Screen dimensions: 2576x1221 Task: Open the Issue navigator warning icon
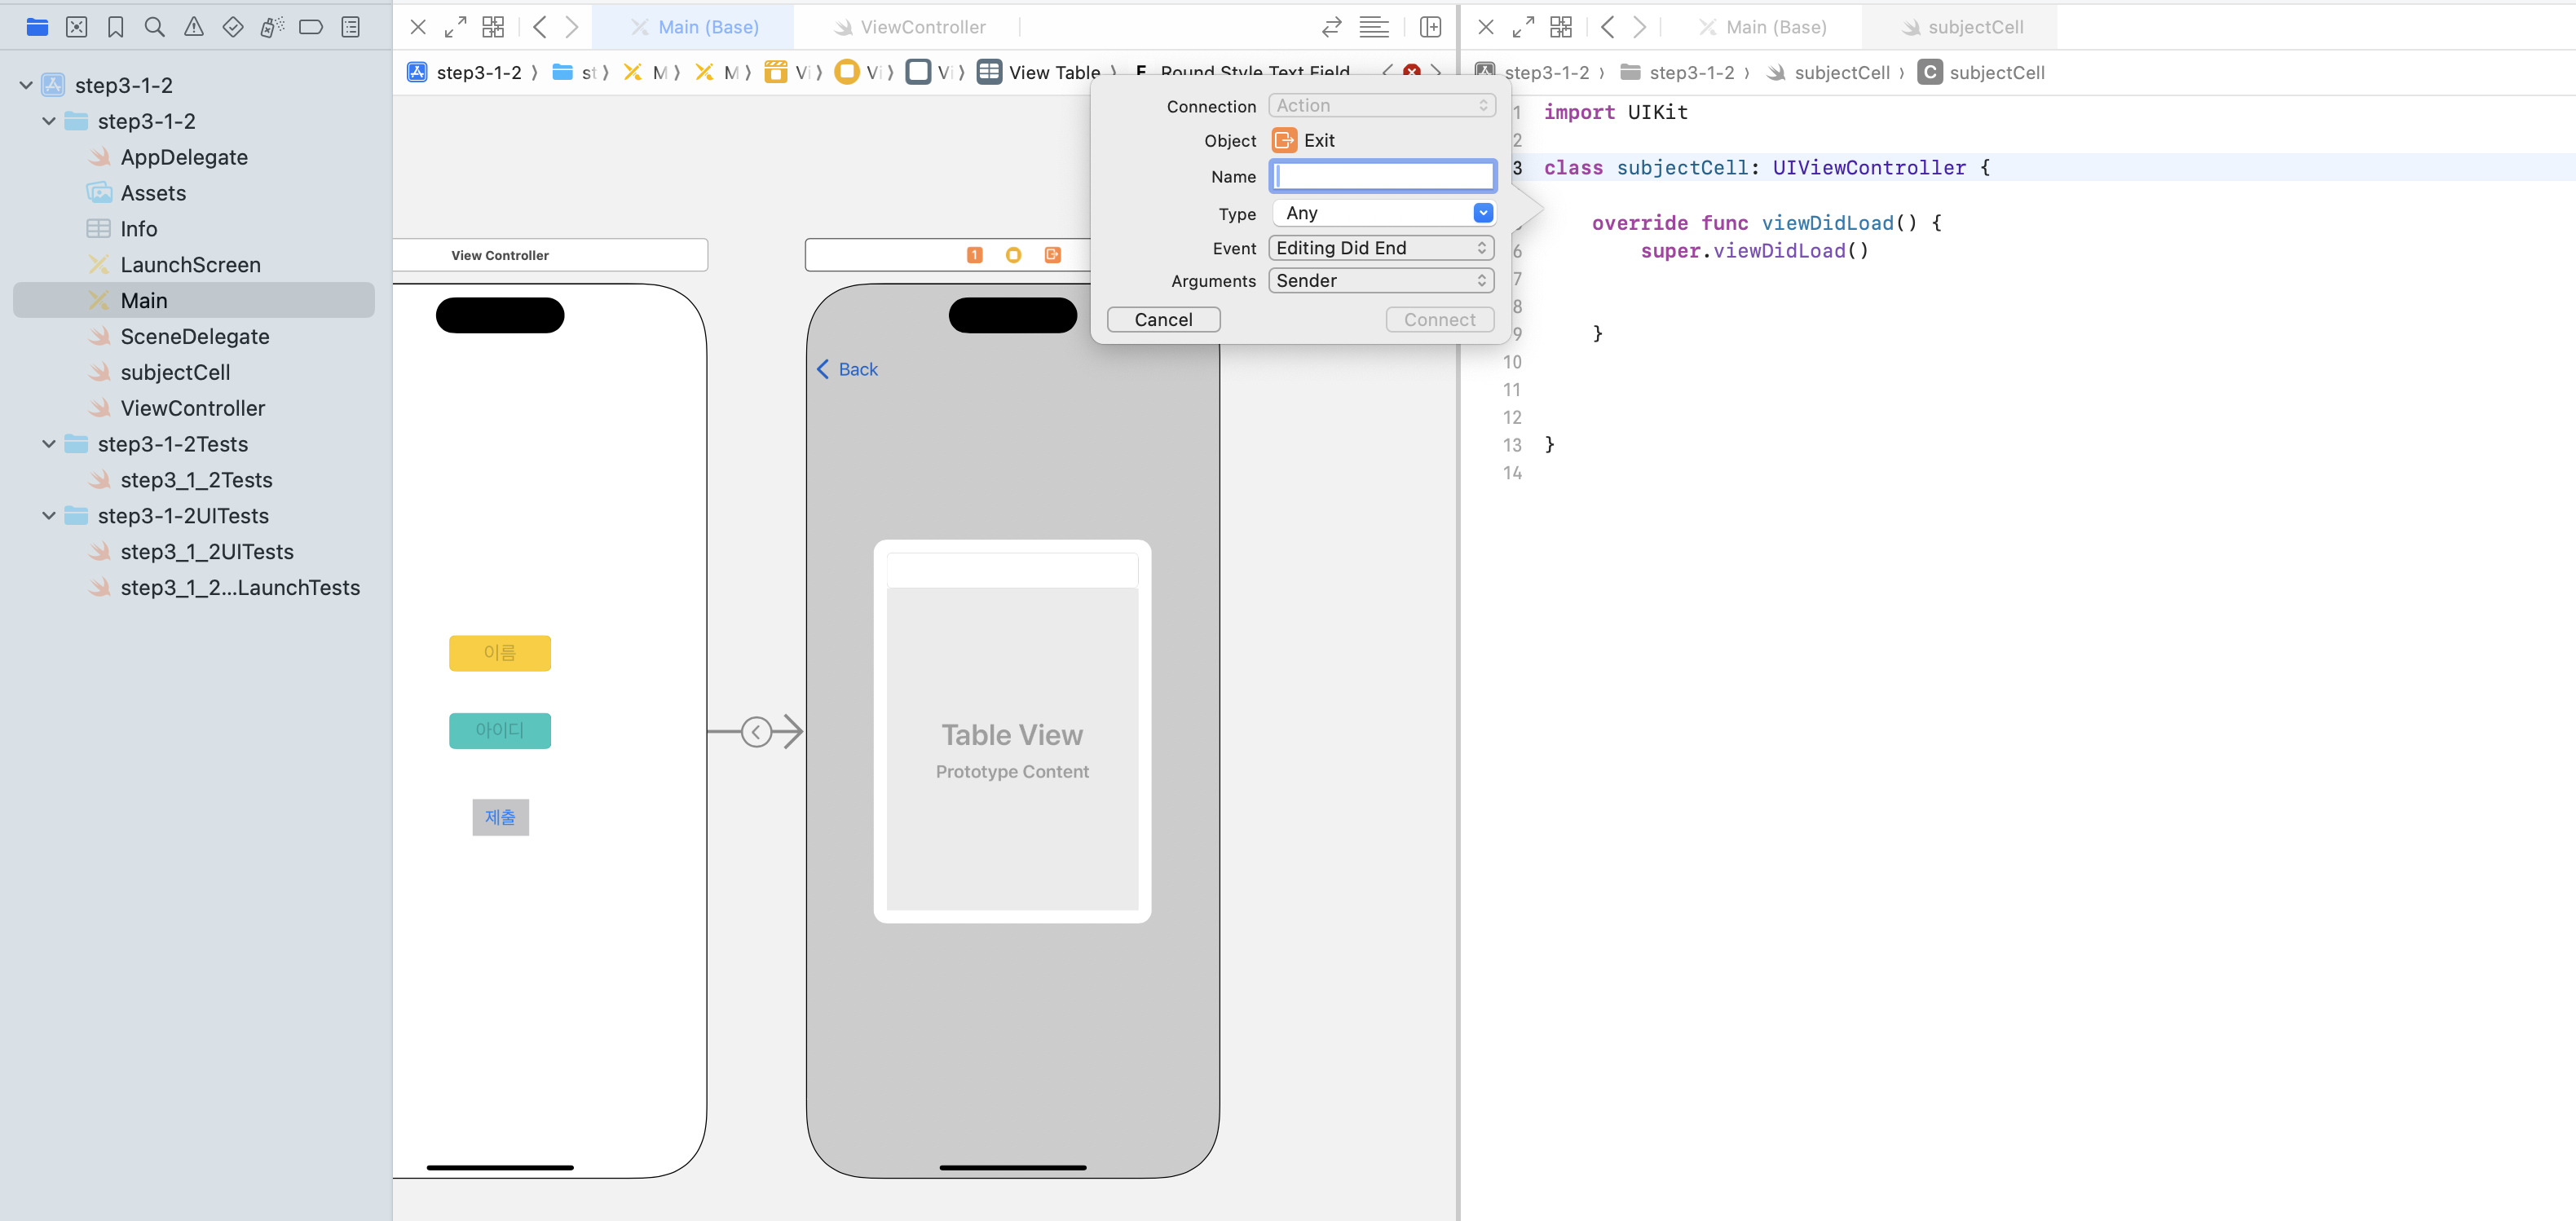point(194,27)
